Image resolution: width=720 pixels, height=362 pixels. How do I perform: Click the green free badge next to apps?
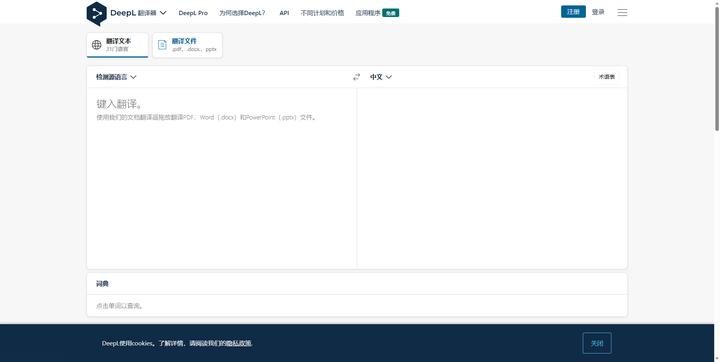click(x=391, y=13)
